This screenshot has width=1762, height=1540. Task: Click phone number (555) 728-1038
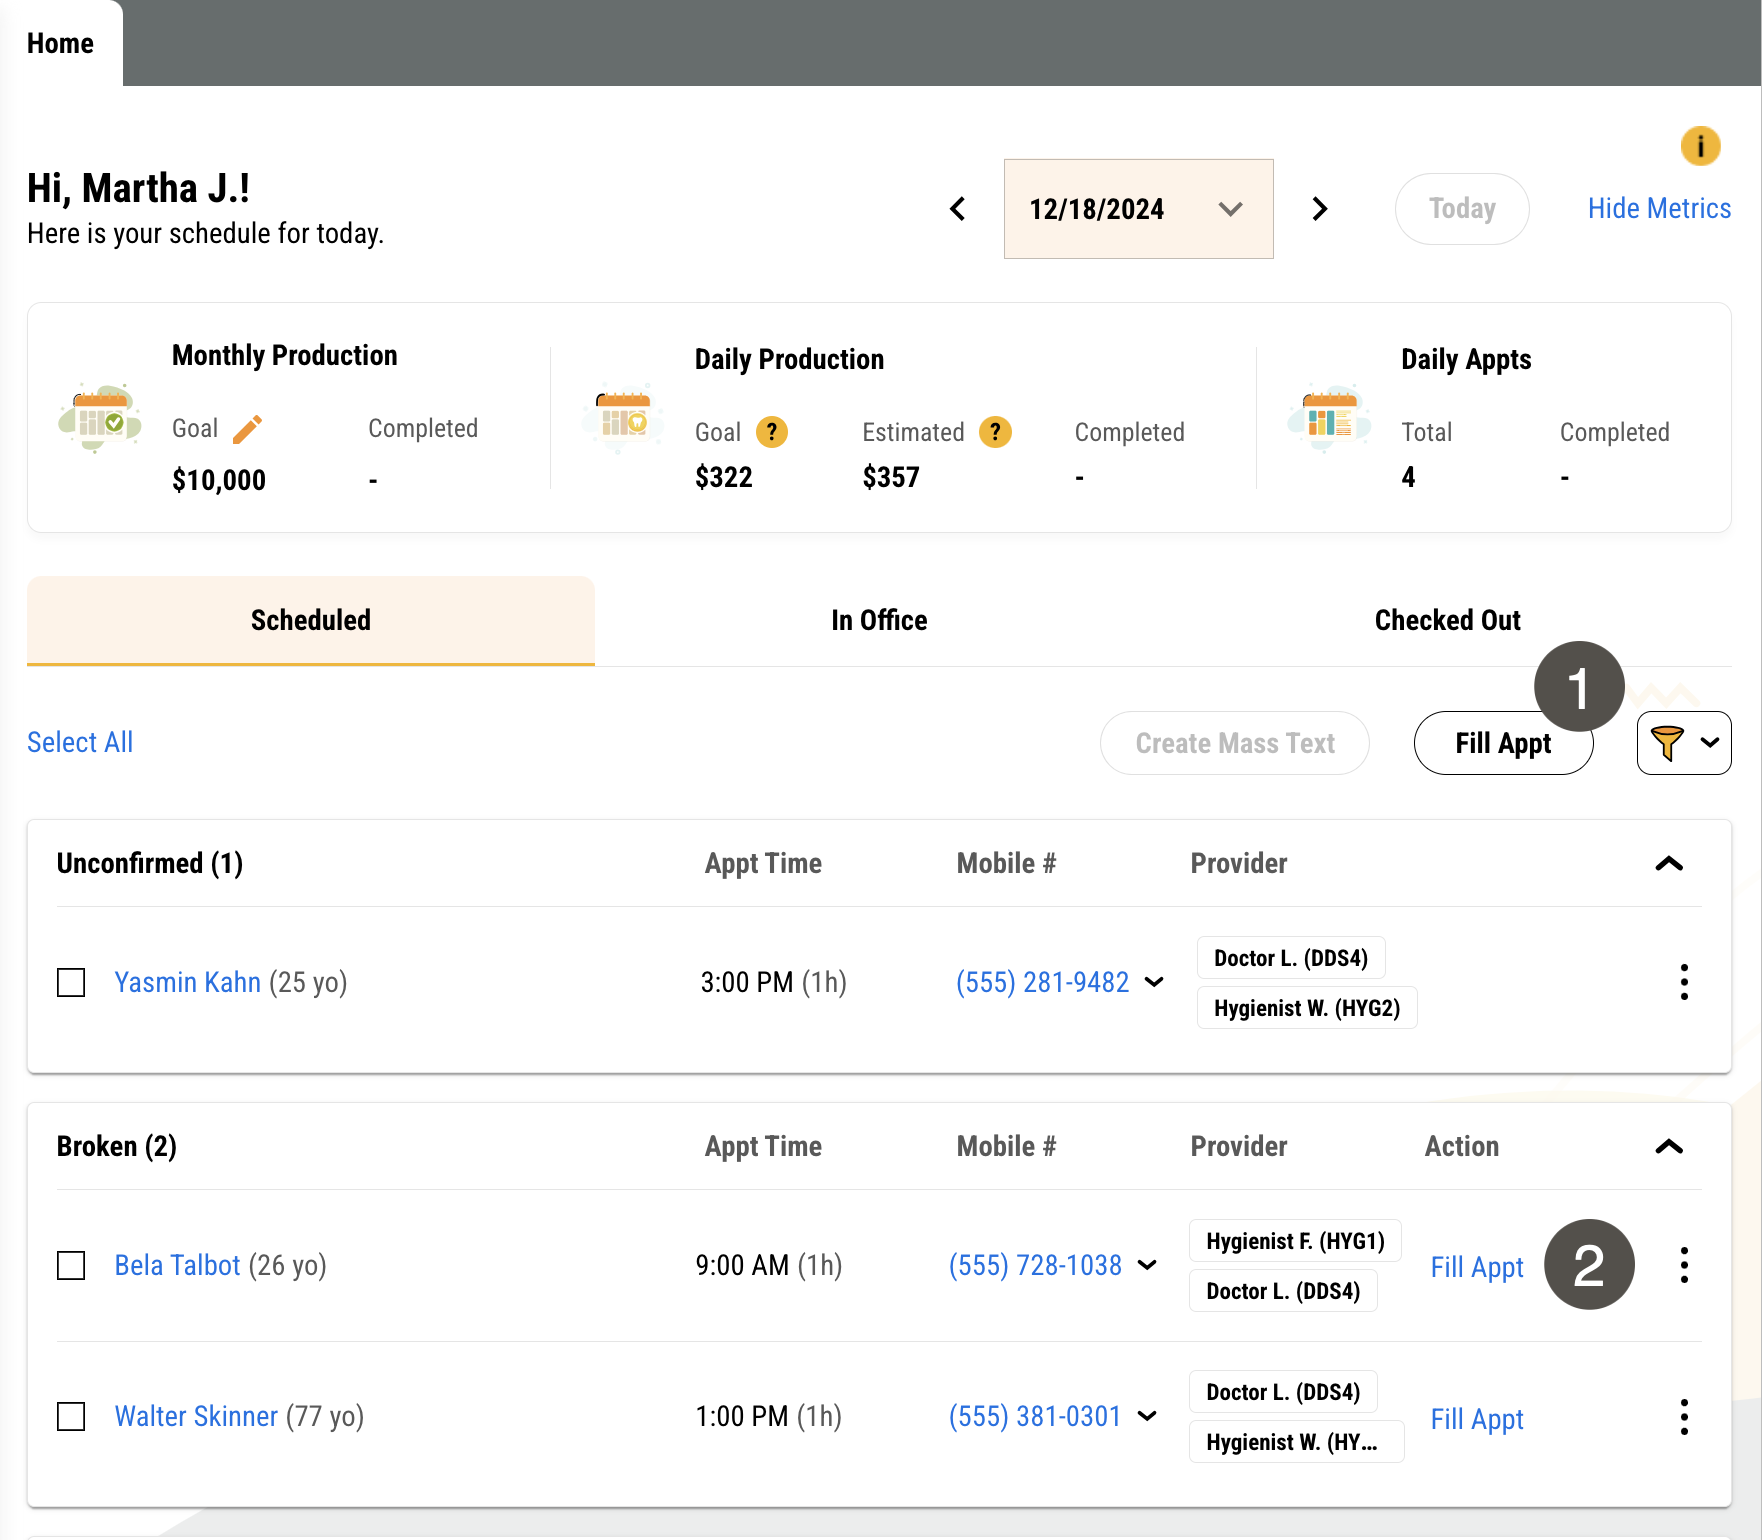click(1035, 1265)
